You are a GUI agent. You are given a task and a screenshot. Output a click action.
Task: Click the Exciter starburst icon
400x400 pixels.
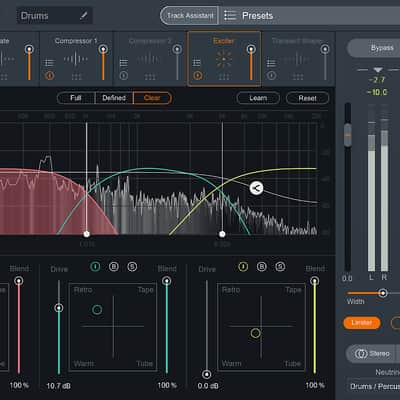click(224, 59)
